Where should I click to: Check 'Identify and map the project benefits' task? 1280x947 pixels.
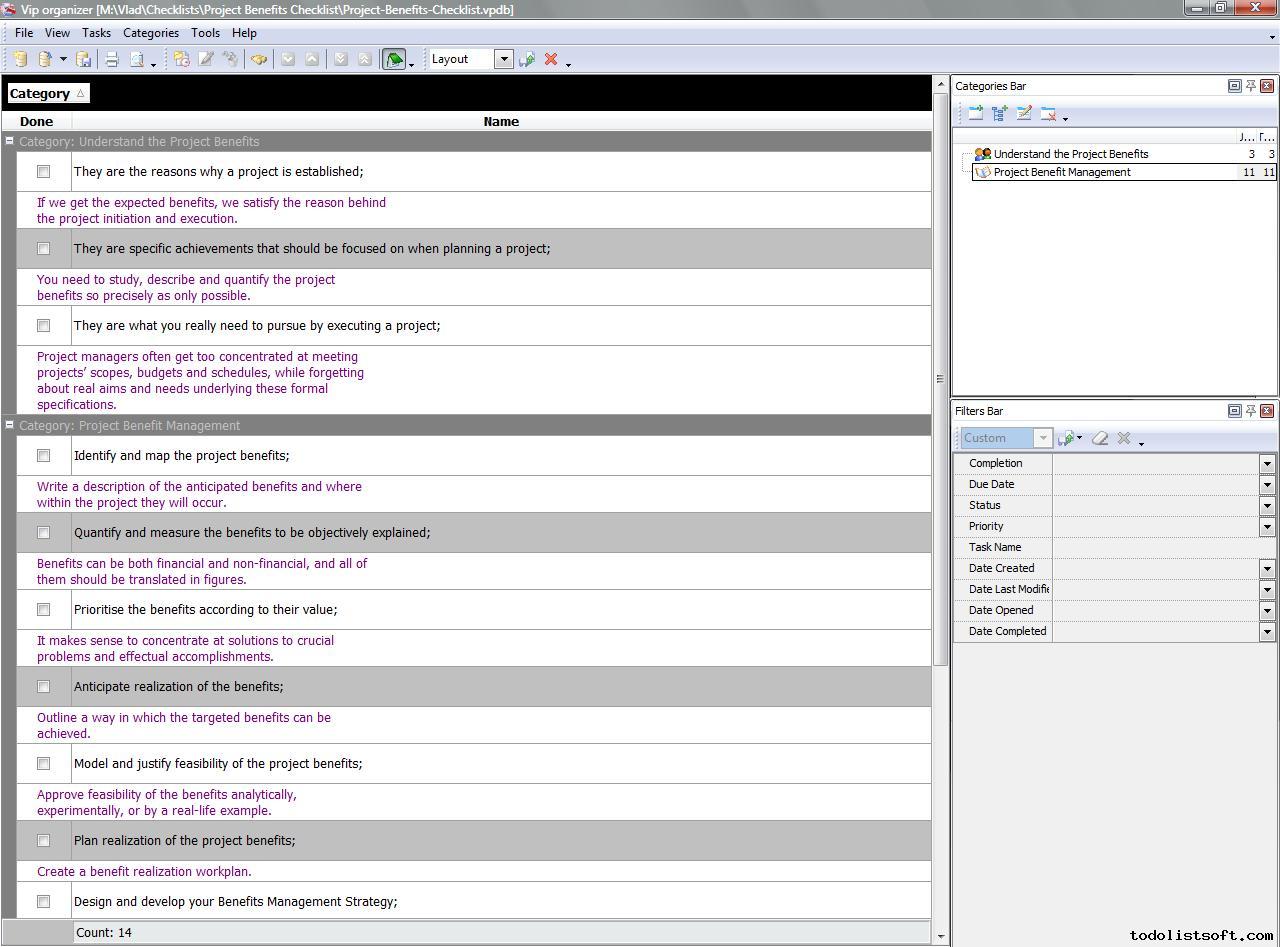pos(43,456)
